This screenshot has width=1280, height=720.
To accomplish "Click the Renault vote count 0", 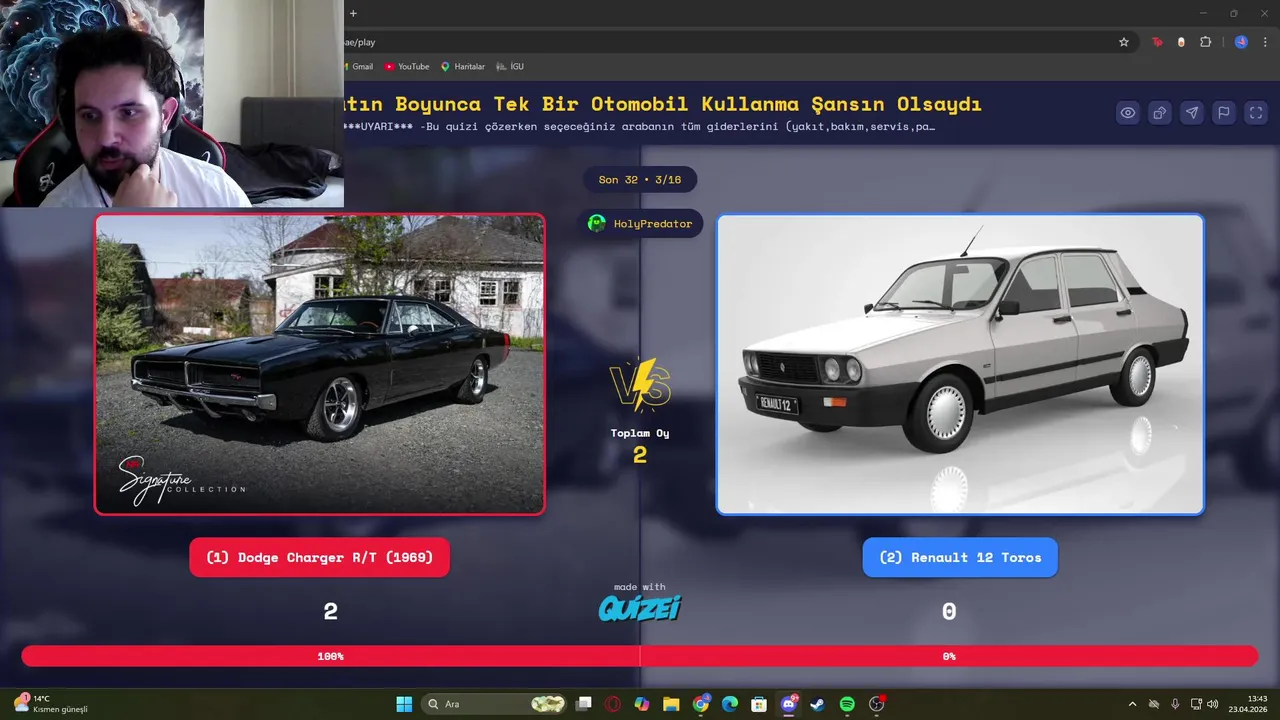I will pyautogui.click(x=949, y=612).
